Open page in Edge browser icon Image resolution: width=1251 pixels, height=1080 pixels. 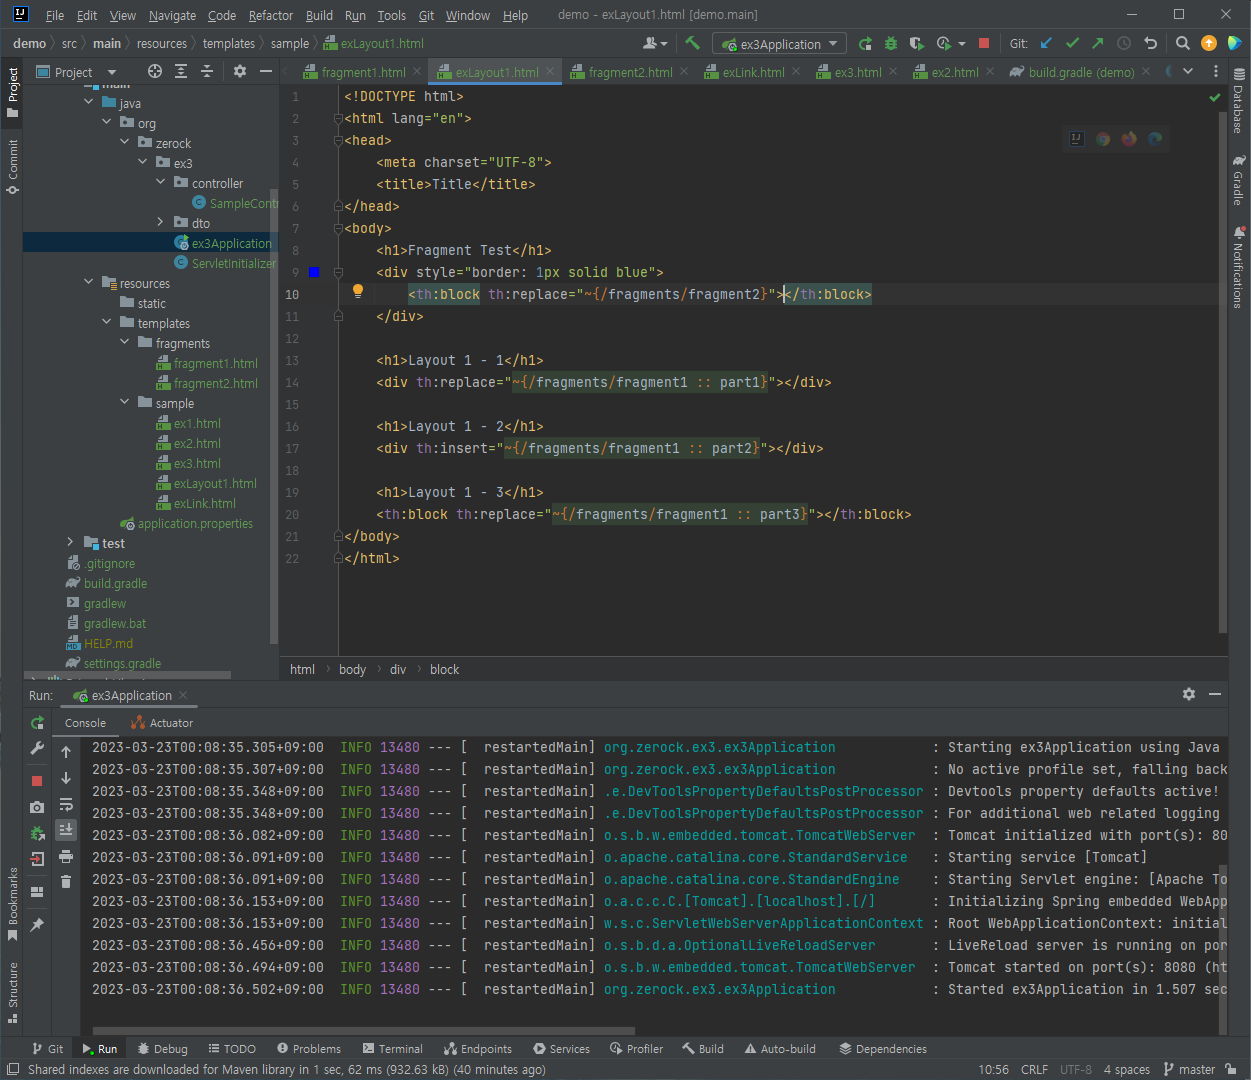(1155, 139)
